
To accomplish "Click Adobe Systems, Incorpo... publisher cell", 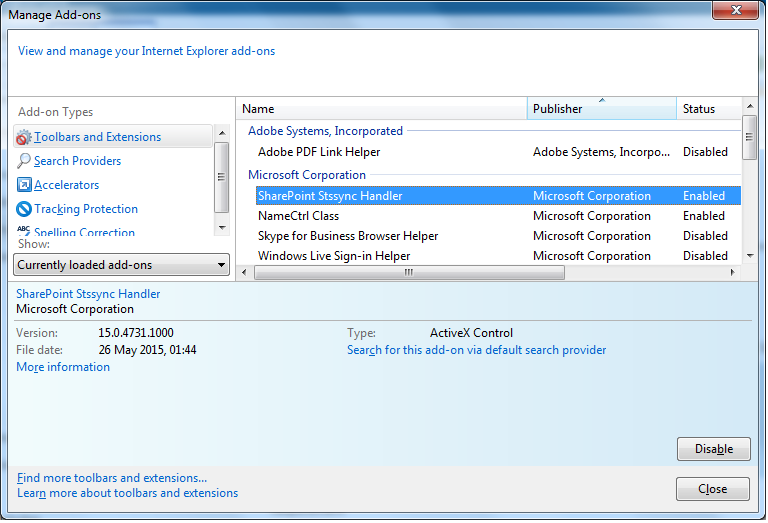I will (x=601, y=152).
